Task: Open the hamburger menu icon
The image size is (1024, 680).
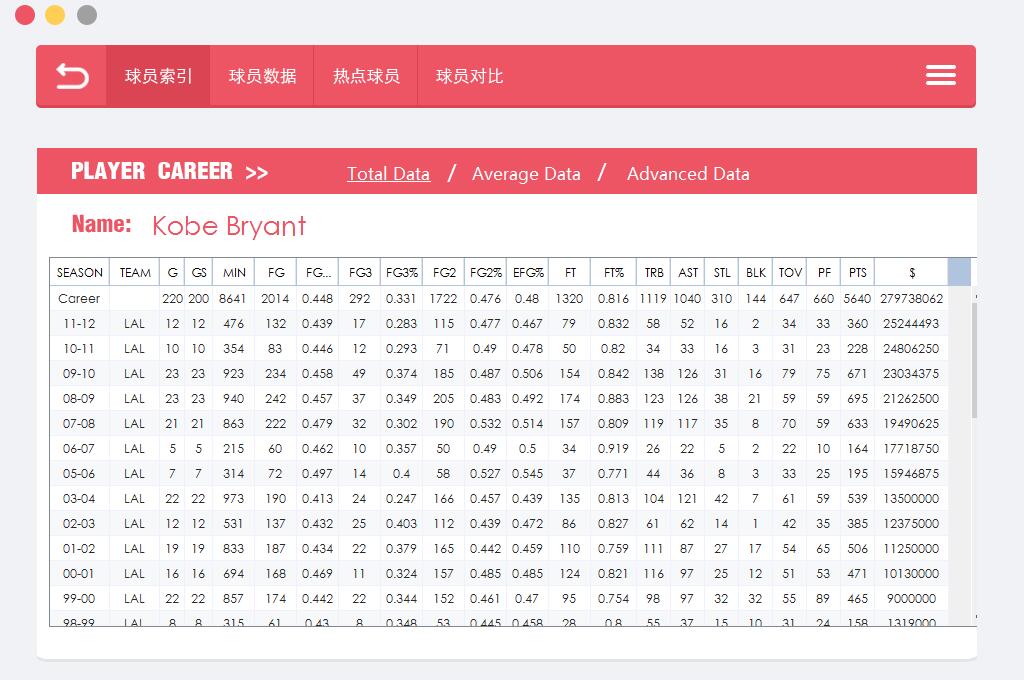Action: pos(940,75)
